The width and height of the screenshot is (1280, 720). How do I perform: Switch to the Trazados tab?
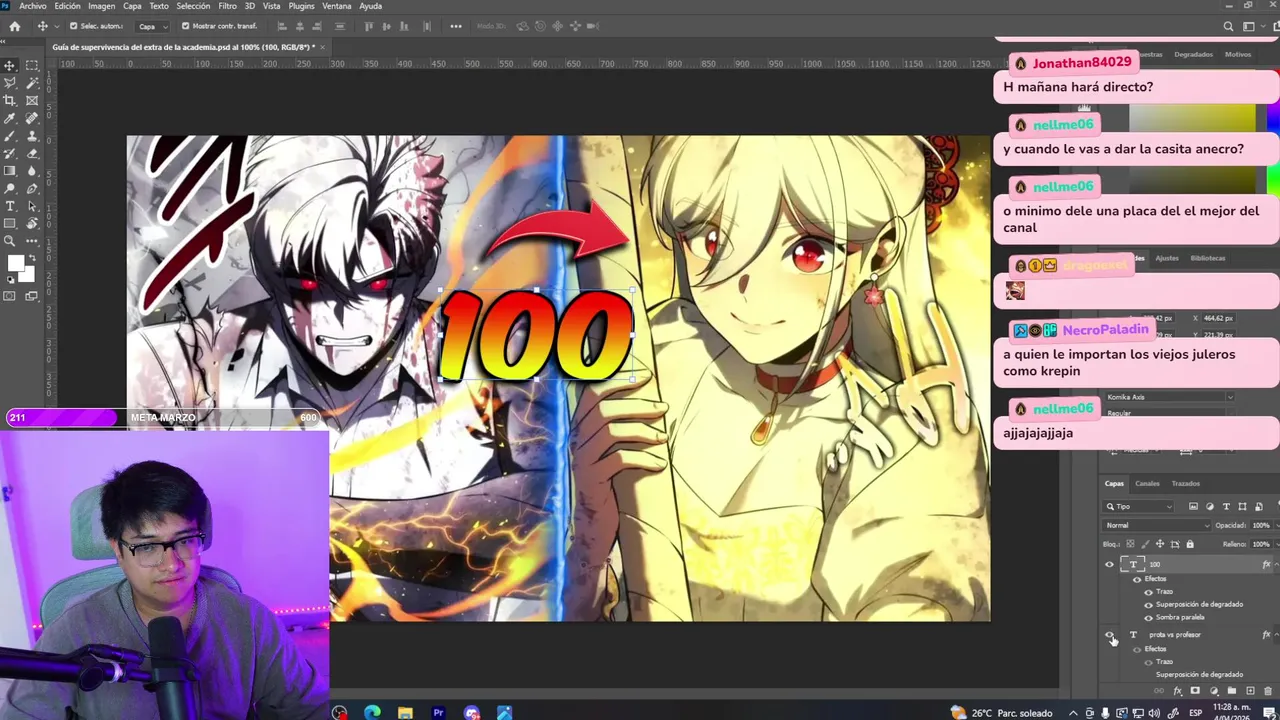[x=1186, y=483]
